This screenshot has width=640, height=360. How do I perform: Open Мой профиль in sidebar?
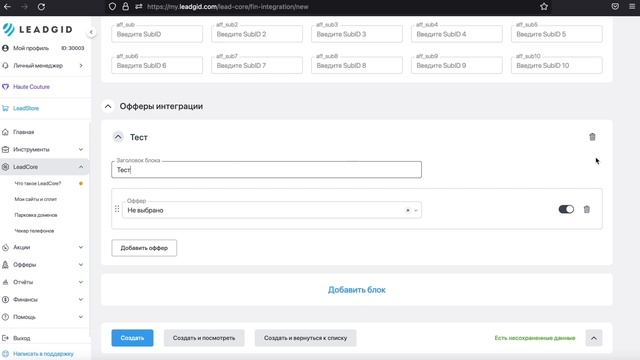click(x=31, y=48)
